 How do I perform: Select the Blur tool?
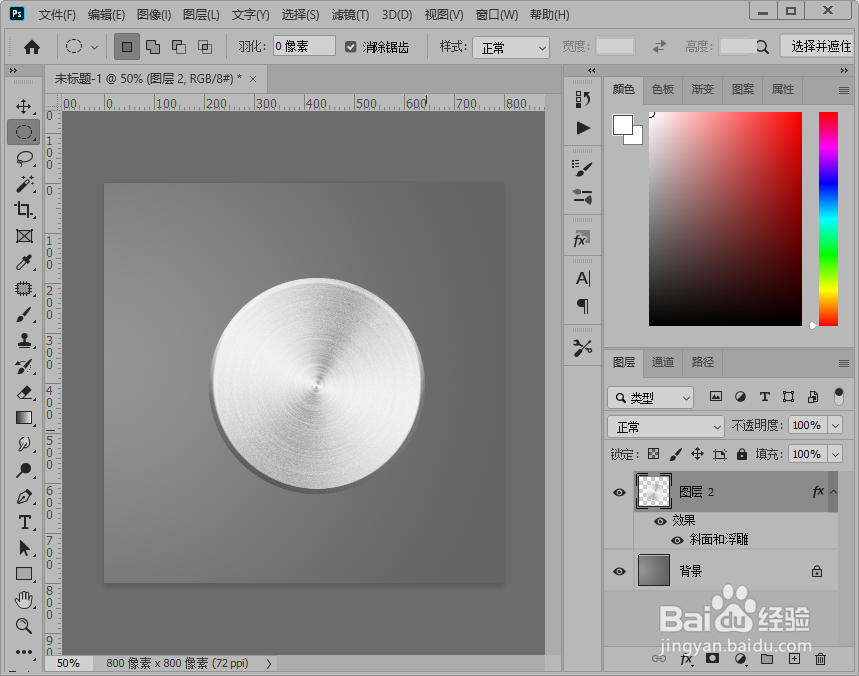24,444
